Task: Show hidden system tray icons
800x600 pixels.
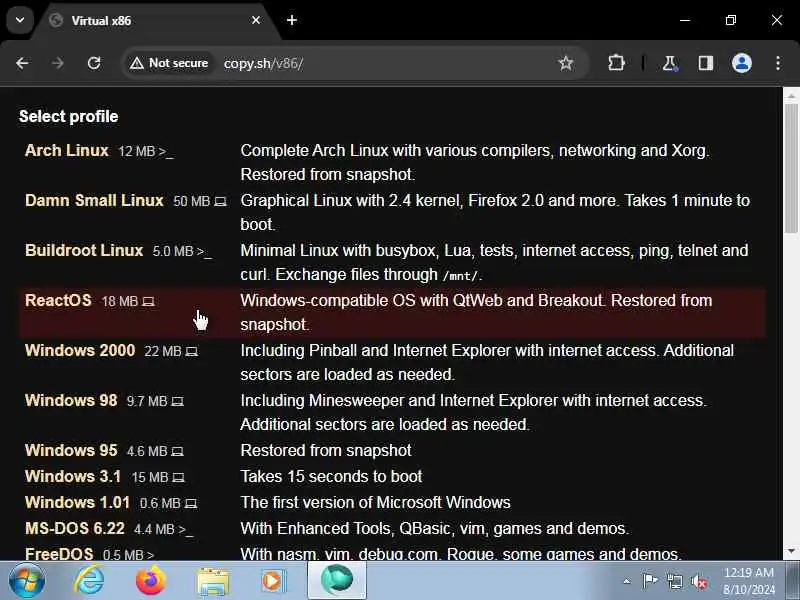Action: tap(627, 581)
